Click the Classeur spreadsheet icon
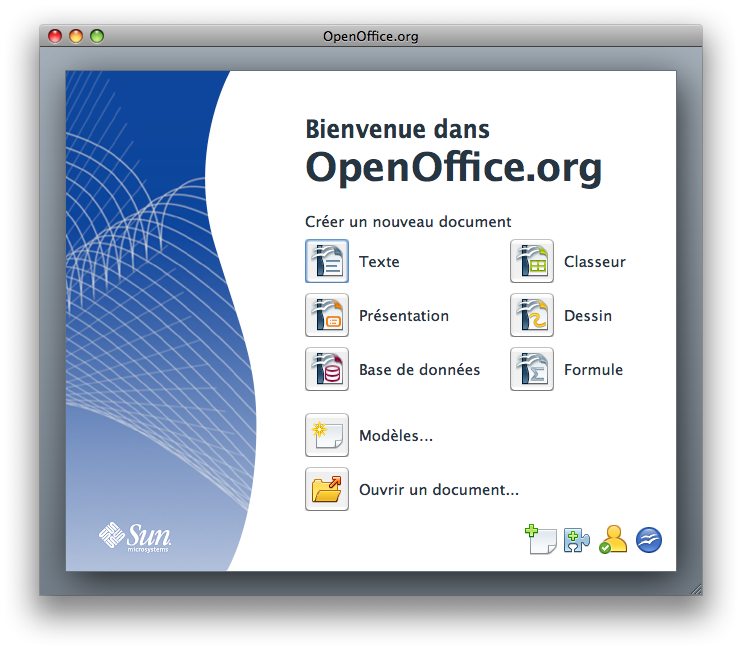Screen dimensions: 742x650 (x=531, y=261)
